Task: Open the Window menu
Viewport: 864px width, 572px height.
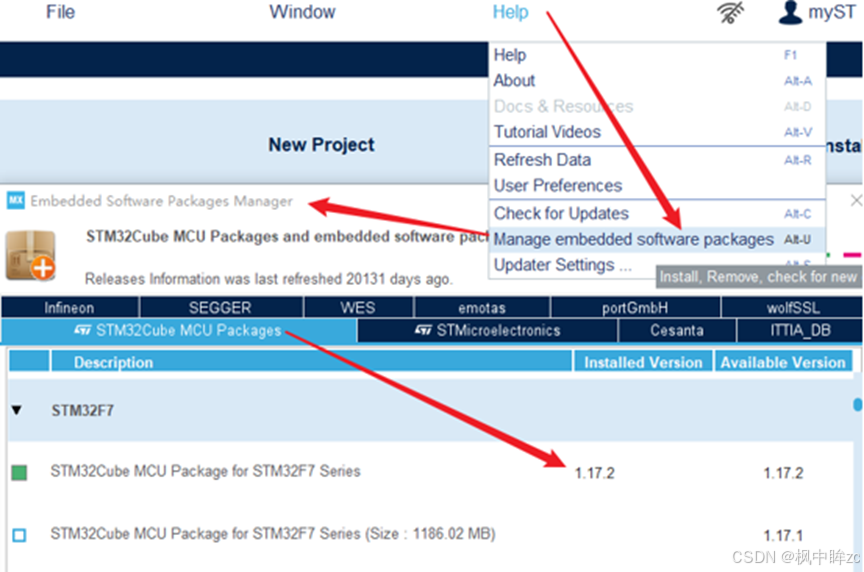Action: pyautogui.click(x=302, y=12)
